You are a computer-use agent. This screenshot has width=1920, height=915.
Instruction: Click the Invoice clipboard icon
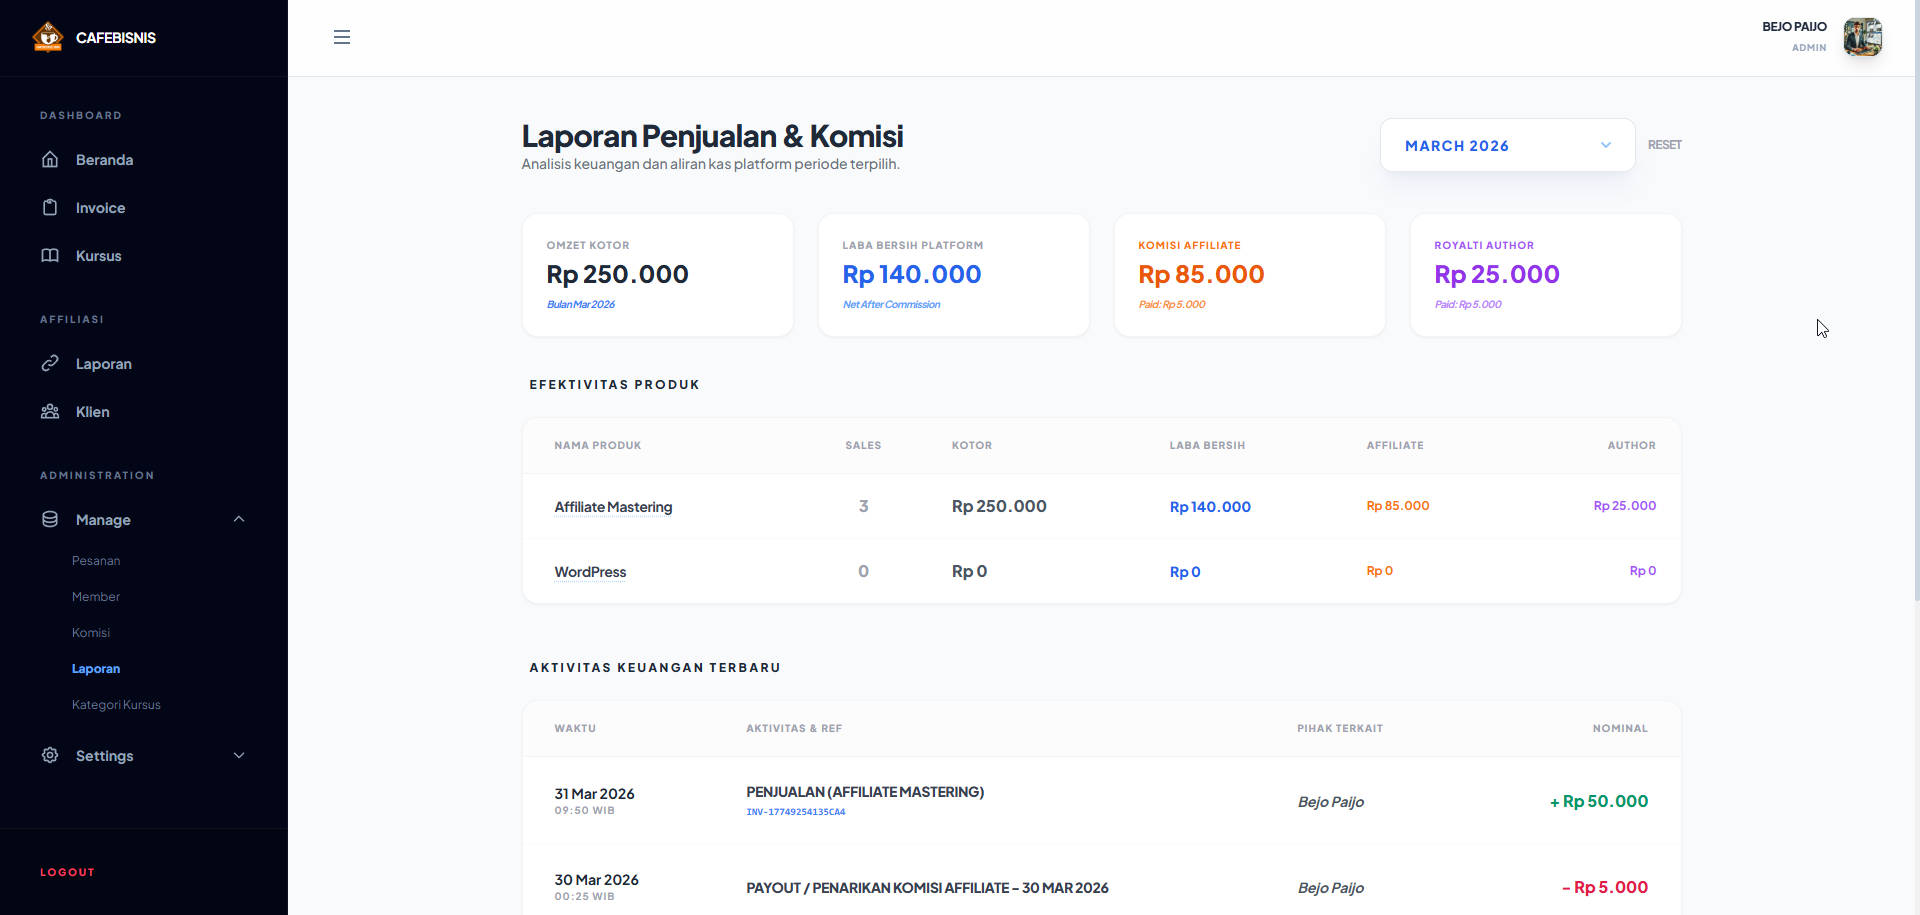[x=50, y=207]
